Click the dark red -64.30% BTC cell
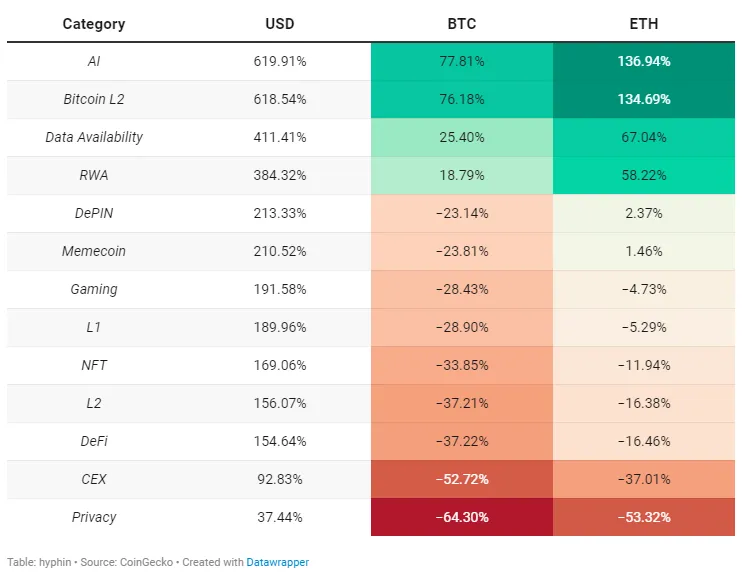The height and width of the screenshot is (573, 742). [462, 517]
